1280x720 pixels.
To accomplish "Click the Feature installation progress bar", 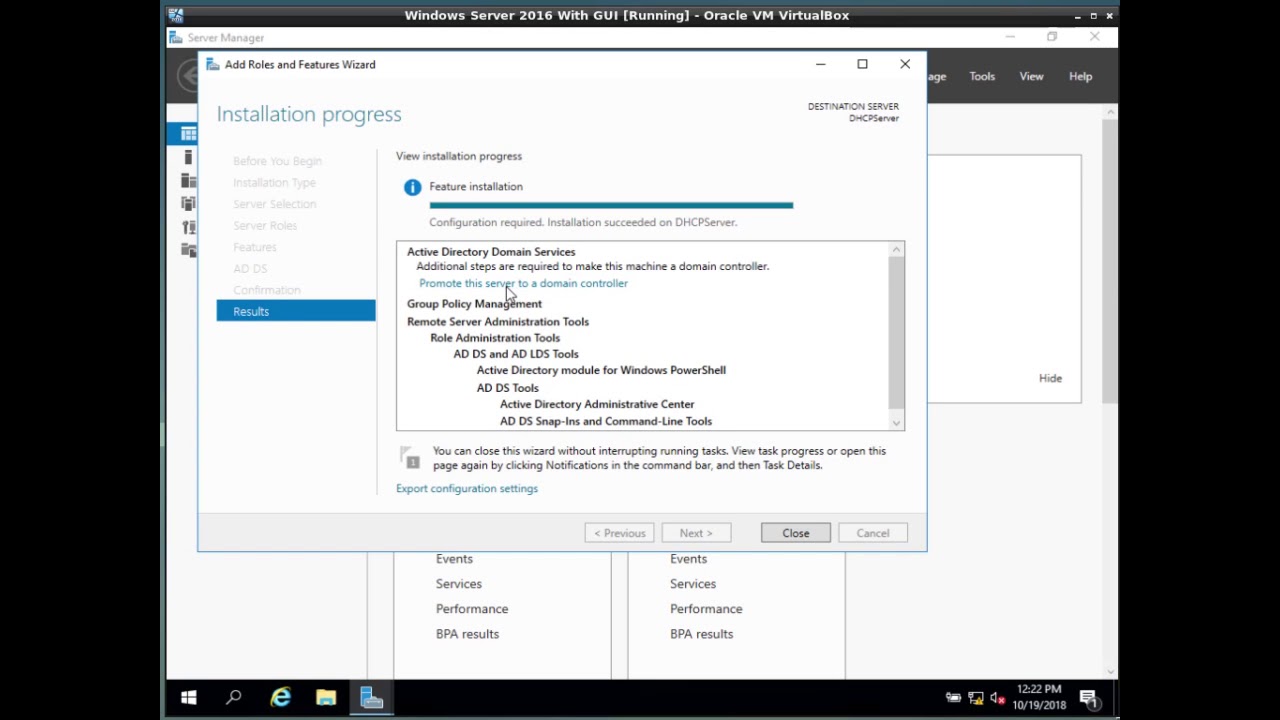I will 611,205.
